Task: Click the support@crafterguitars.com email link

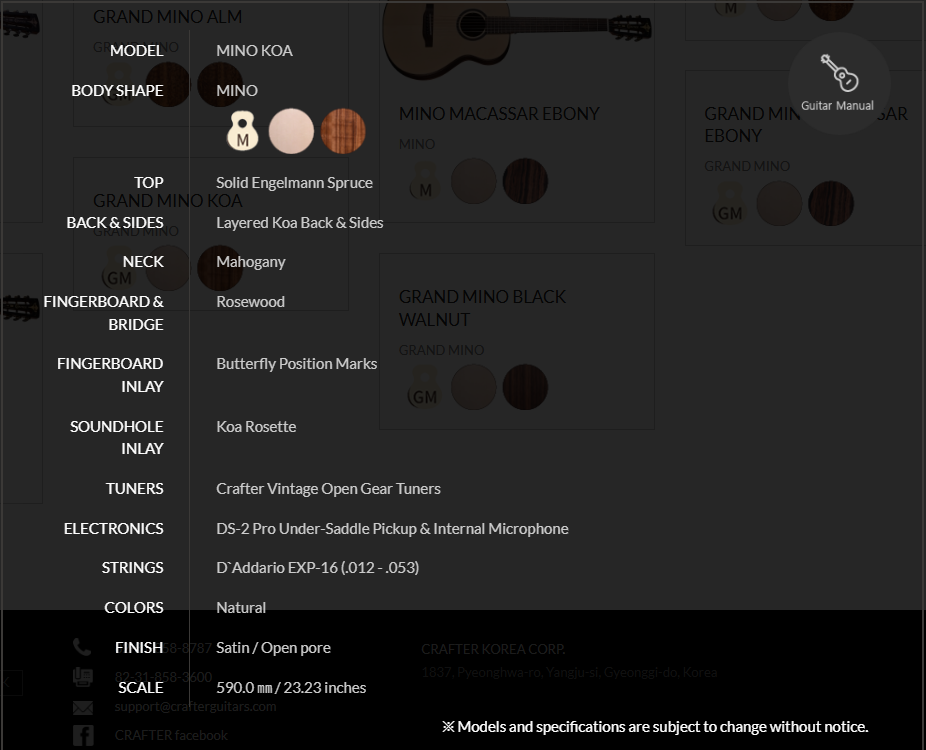Action: [x=195, y=706]
